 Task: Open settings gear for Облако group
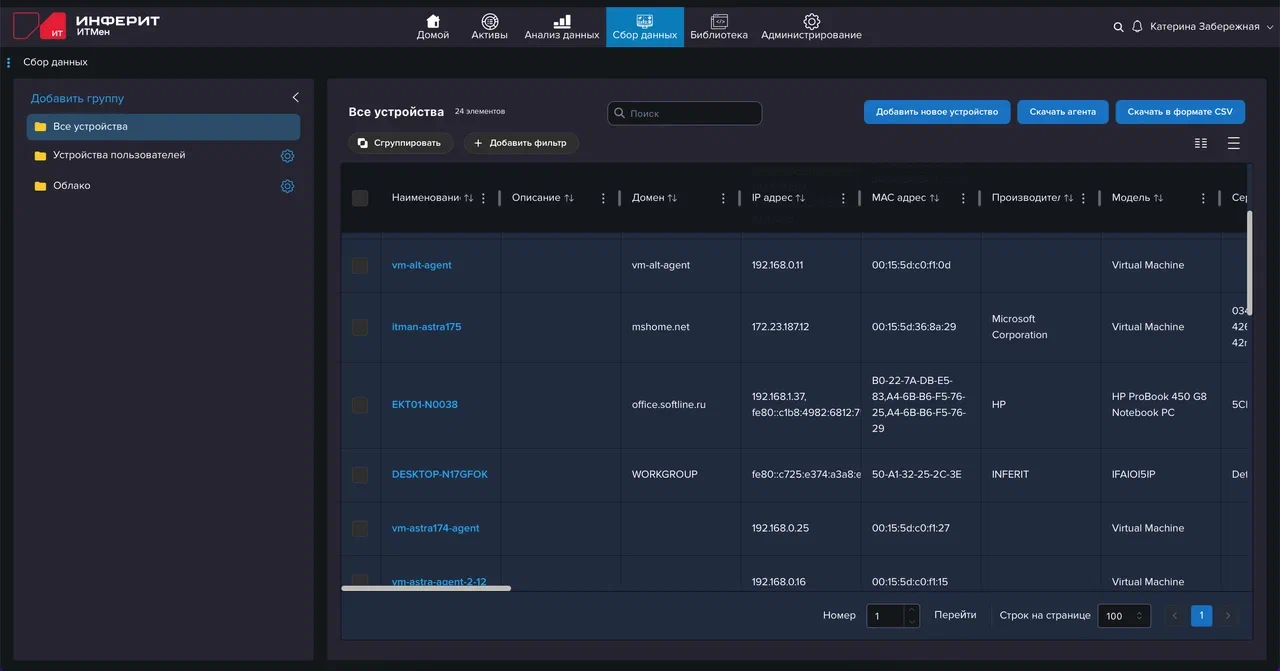(287, 186)
